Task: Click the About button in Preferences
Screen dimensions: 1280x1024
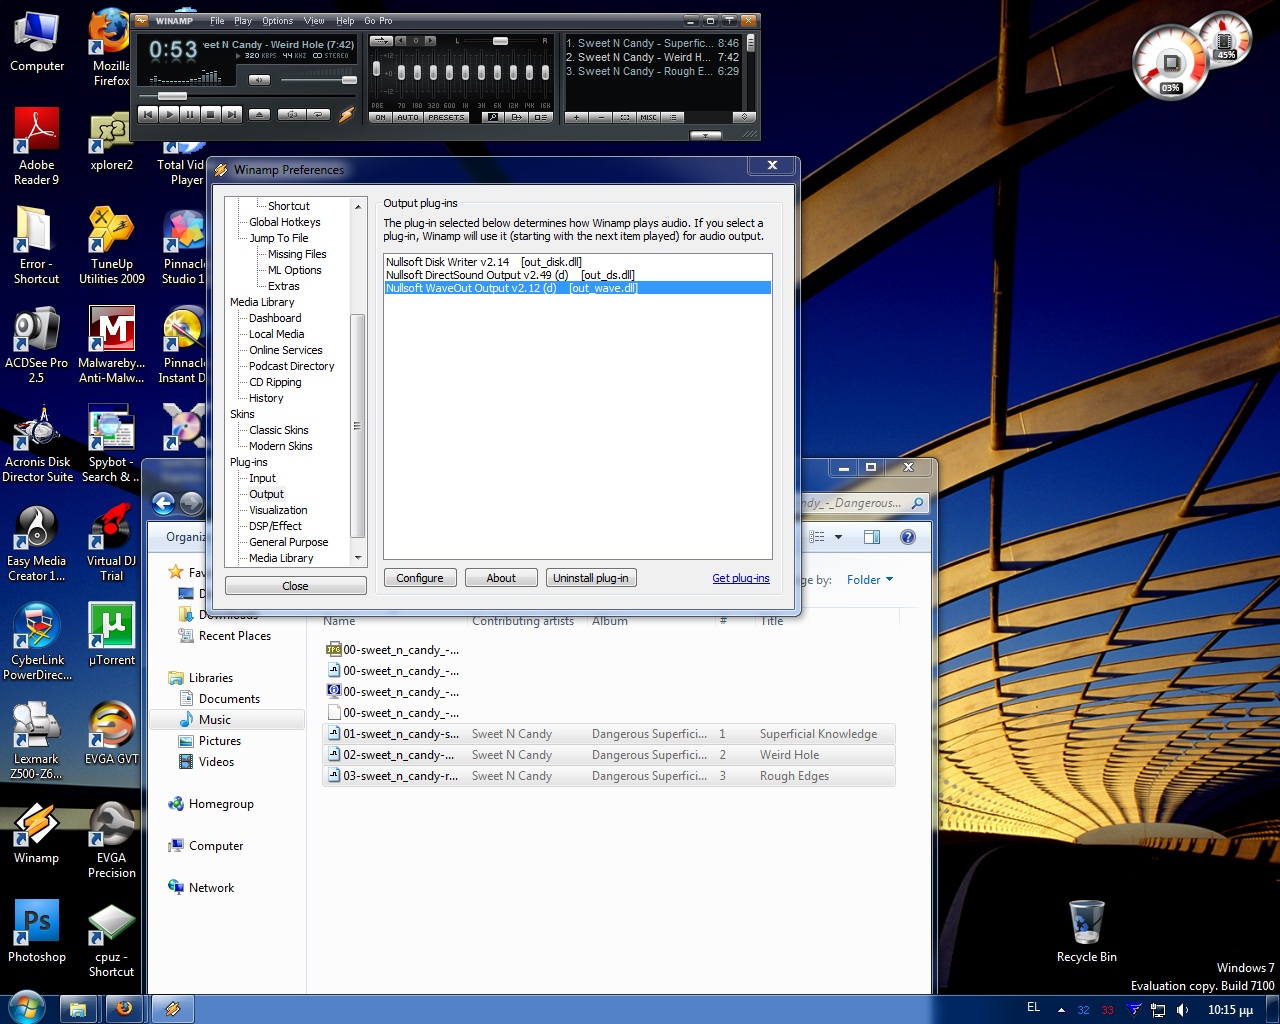Action: pos(501,578)
